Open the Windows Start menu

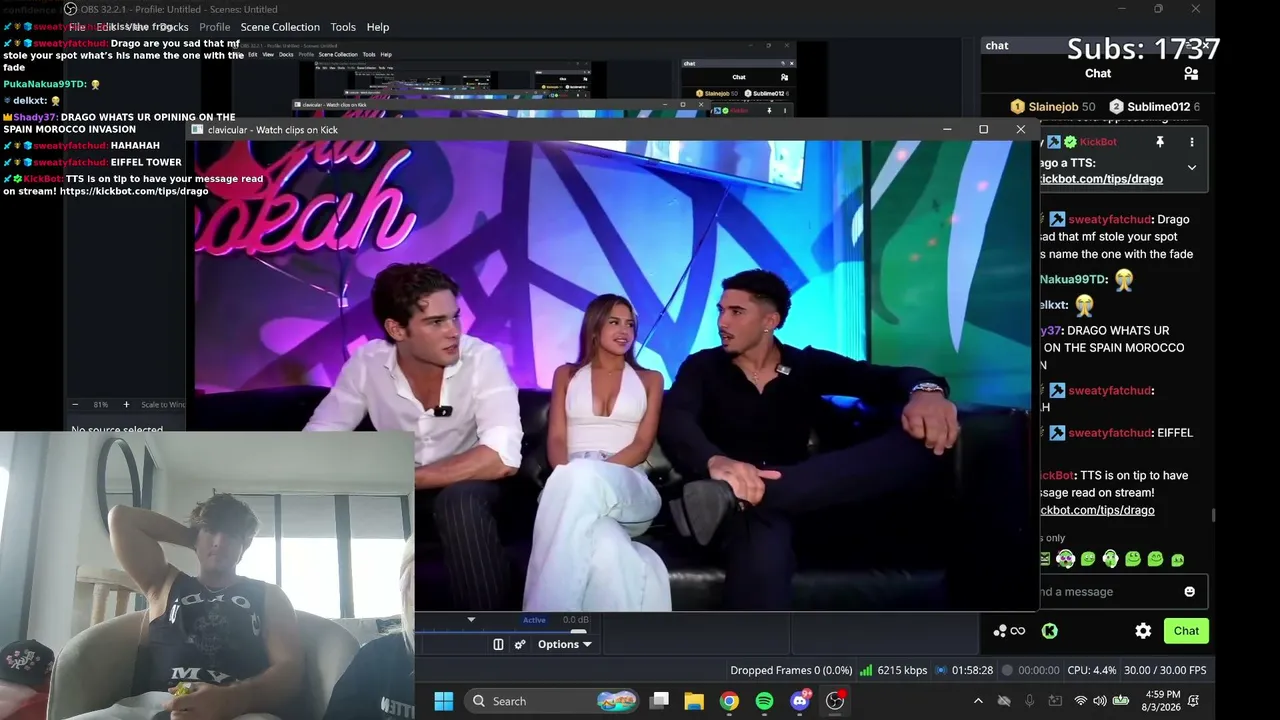tap(444, 701)
